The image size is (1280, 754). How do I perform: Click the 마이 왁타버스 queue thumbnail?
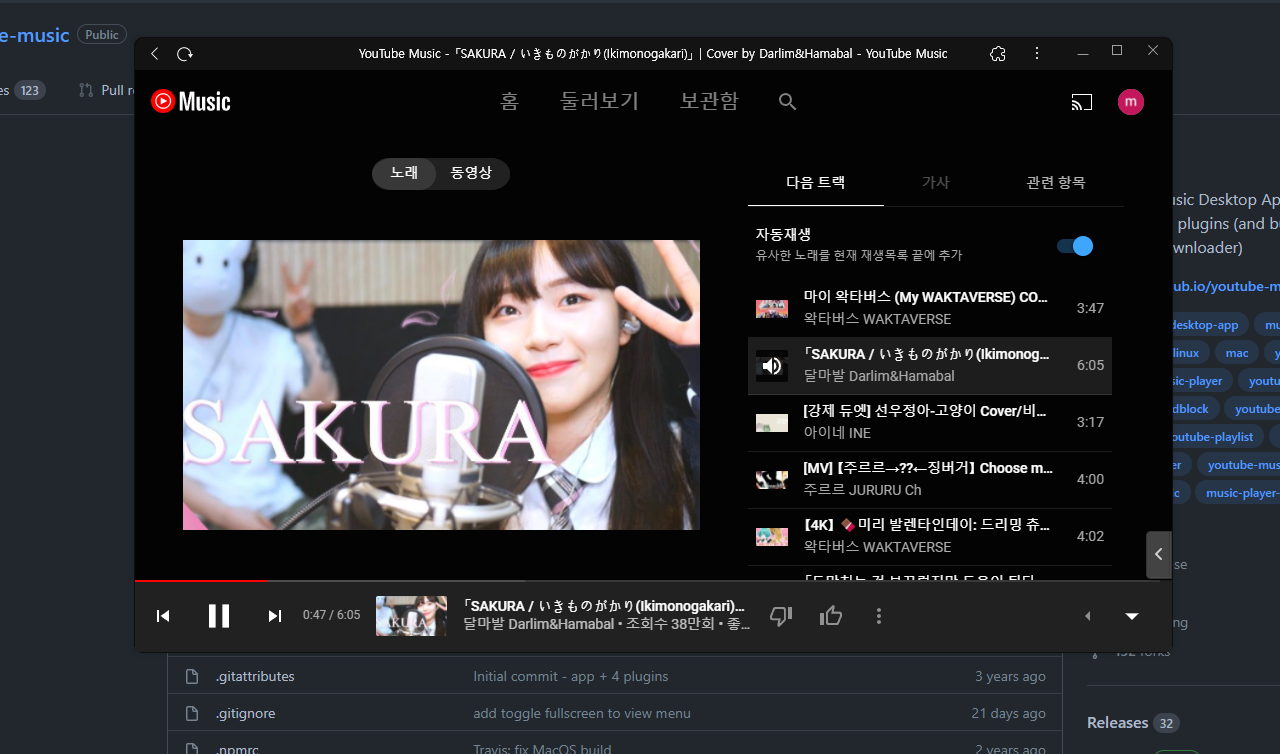coord(772,308)
